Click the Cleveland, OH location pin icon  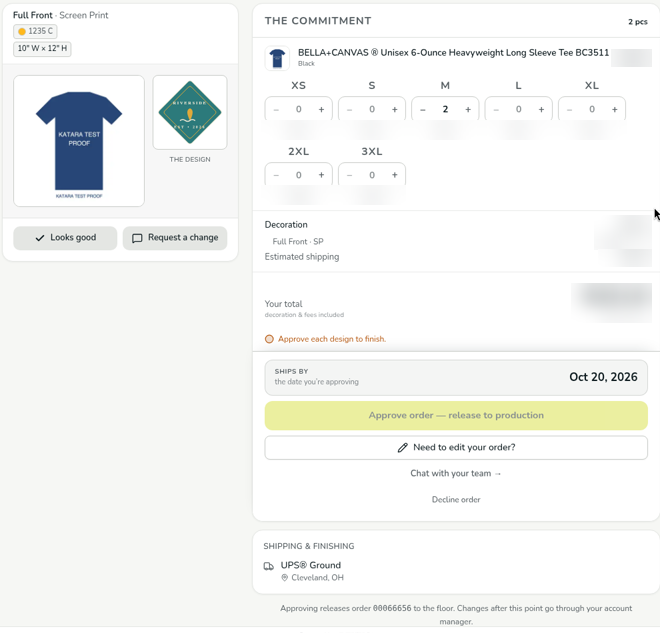click(x=285, y=578)
